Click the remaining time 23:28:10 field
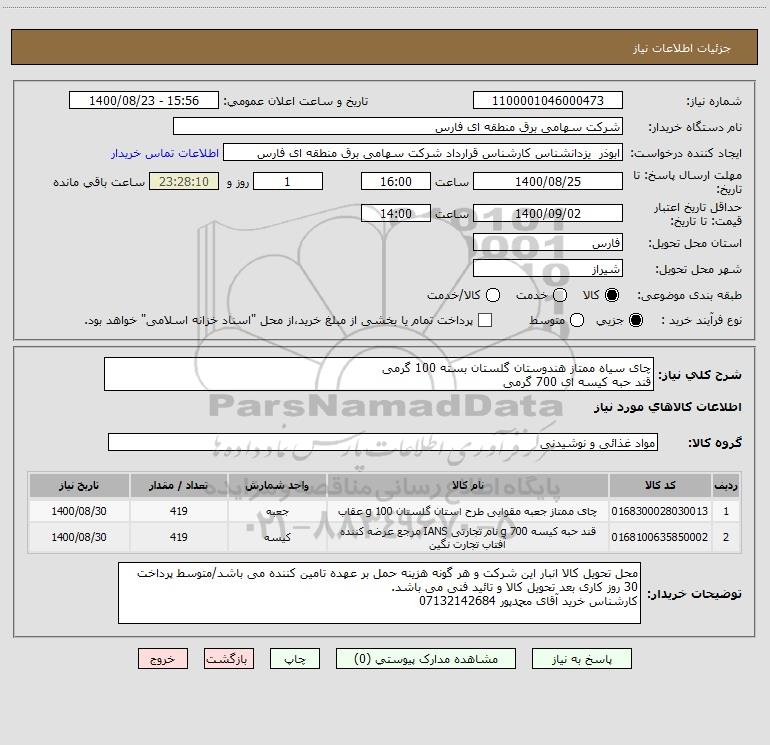The width and height of the screenshot is (770, 745). coord(184,181)
